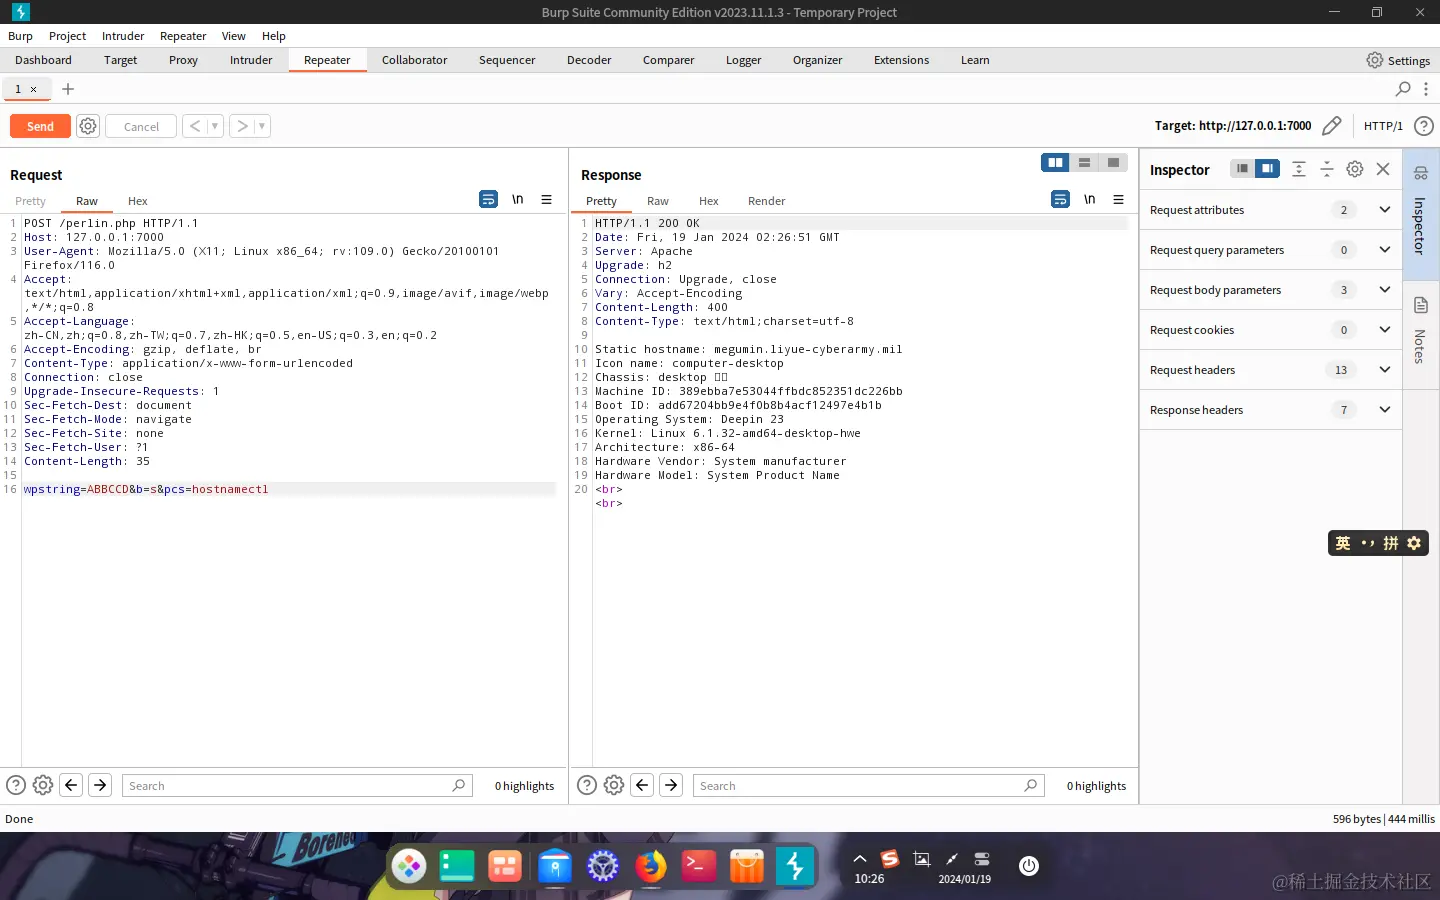Open response search settings gear
Image resolution: width=1440 pixels, height=900 pixels.
coord(614,785)
